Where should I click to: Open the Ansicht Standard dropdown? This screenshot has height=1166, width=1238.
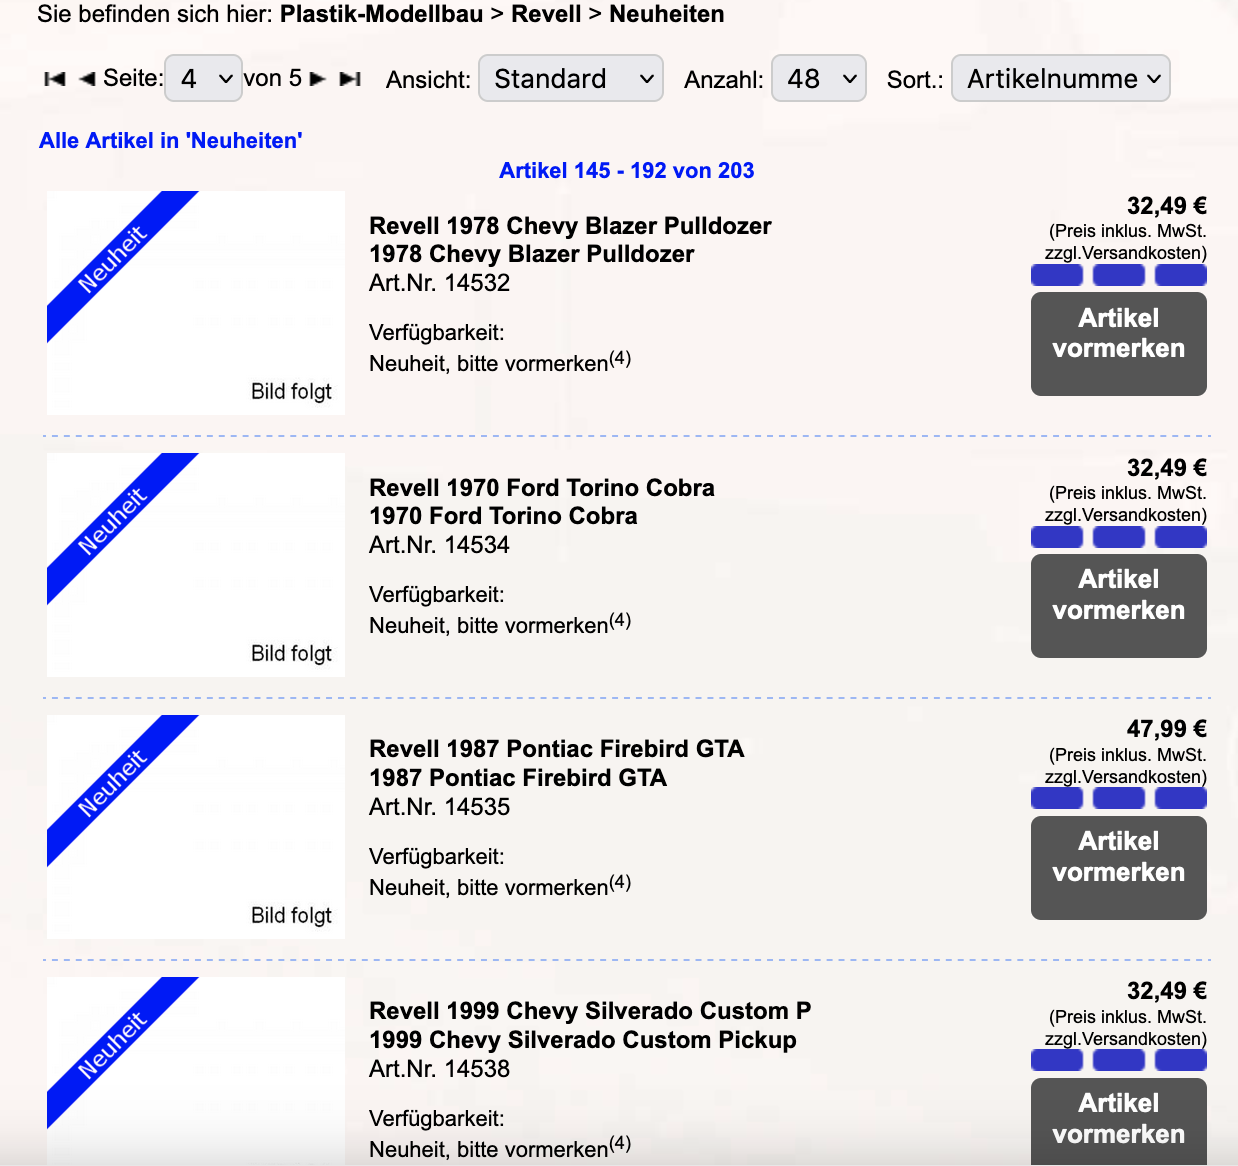(571, 78)
